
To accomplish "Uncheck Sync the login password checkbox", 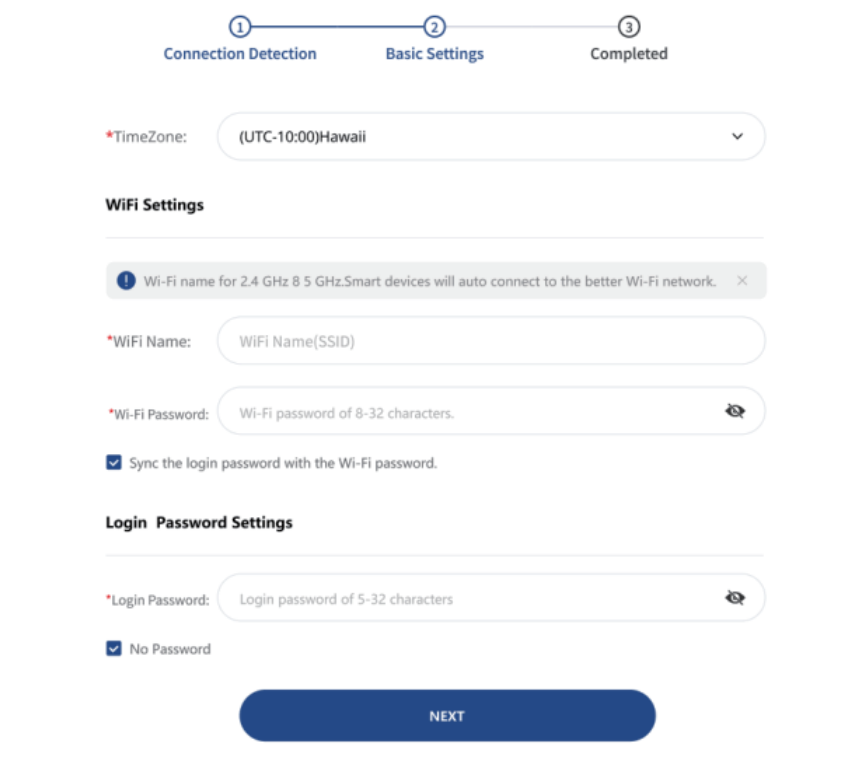I will tap(114, 463).
